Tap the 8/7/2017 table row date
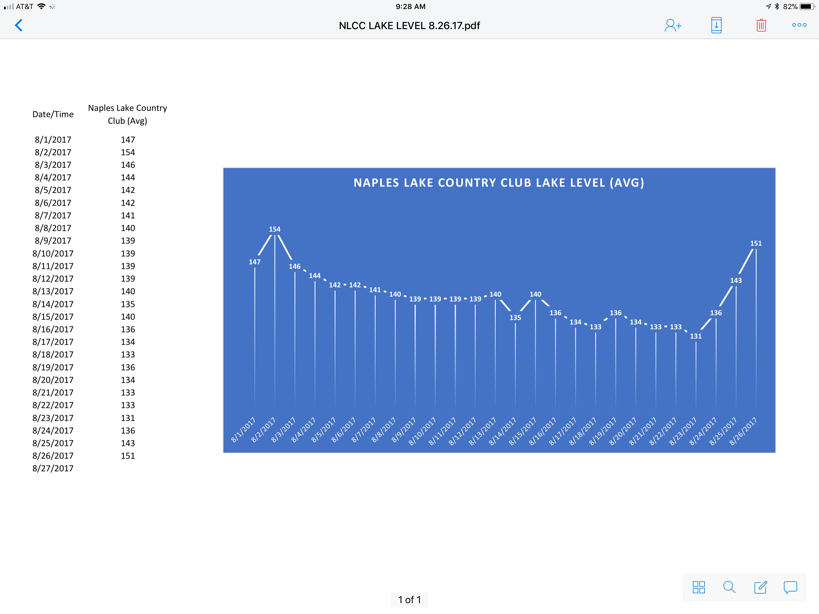This screenshot has width=819, height=614. click(53, 215)
